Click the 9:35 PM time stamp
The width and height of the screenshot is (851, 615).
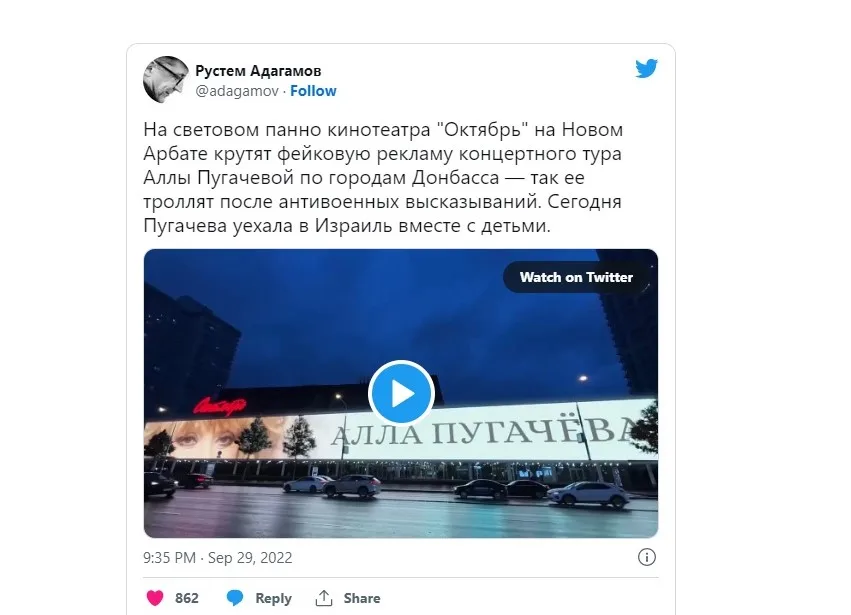(169, 557)
